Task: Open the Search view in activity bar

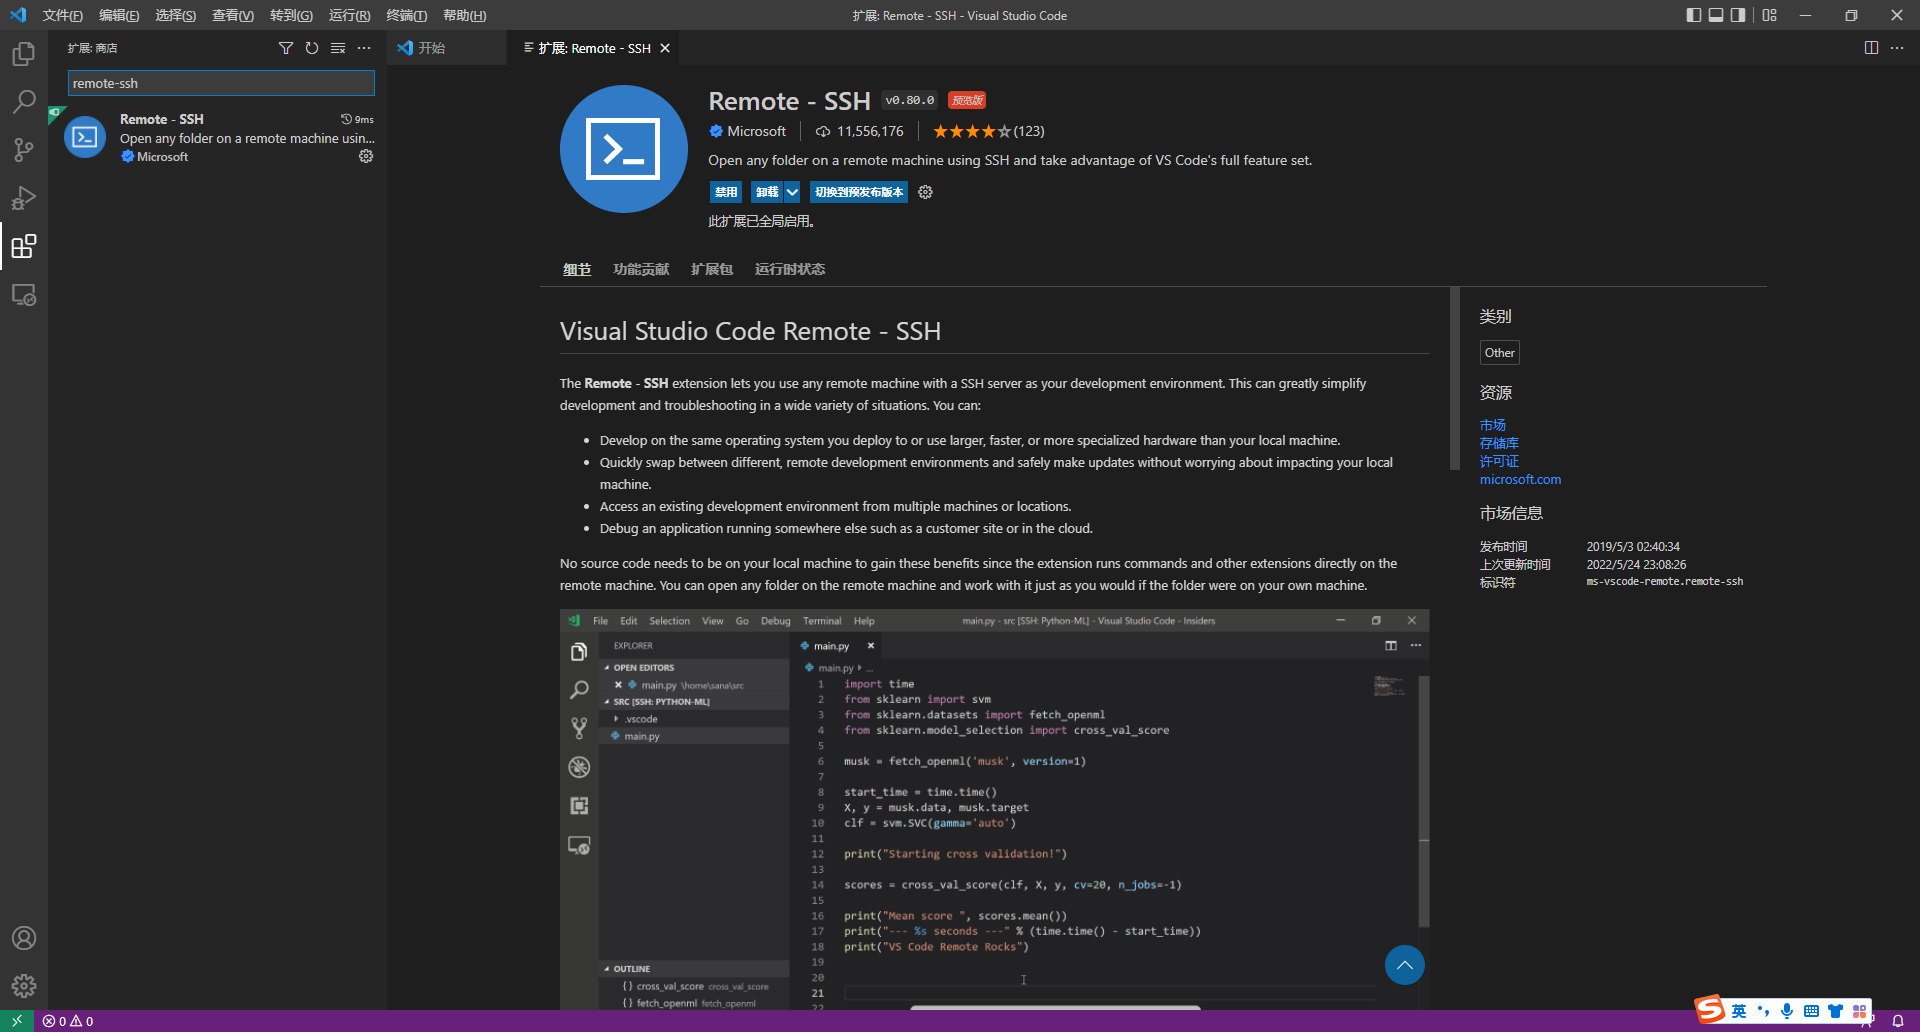Action: tap(24, 102)
